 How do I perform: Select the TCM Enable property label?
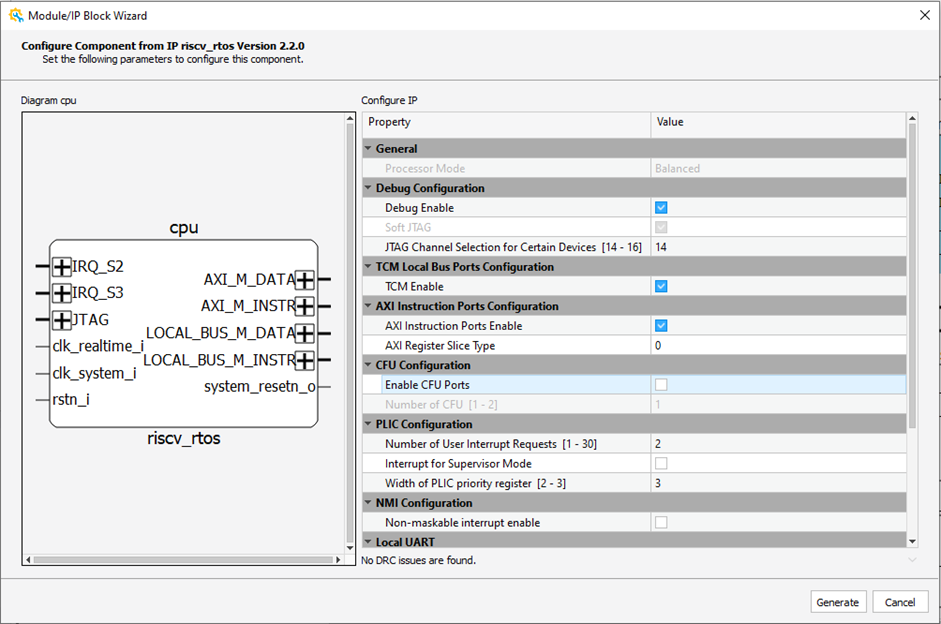[x=414, y=286]
